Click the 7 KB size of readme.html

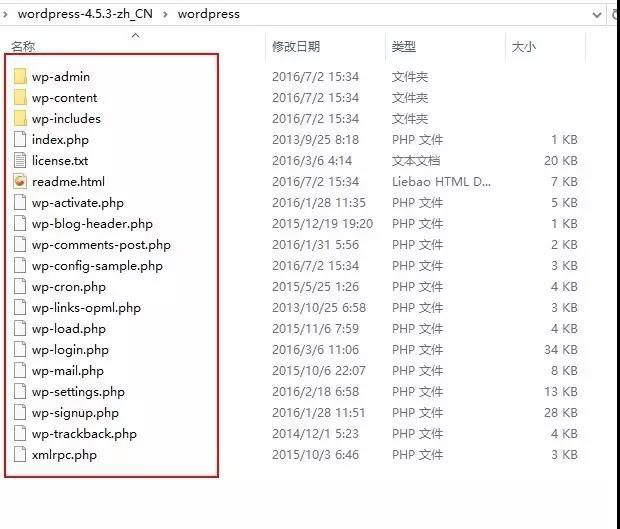[564, 181]
